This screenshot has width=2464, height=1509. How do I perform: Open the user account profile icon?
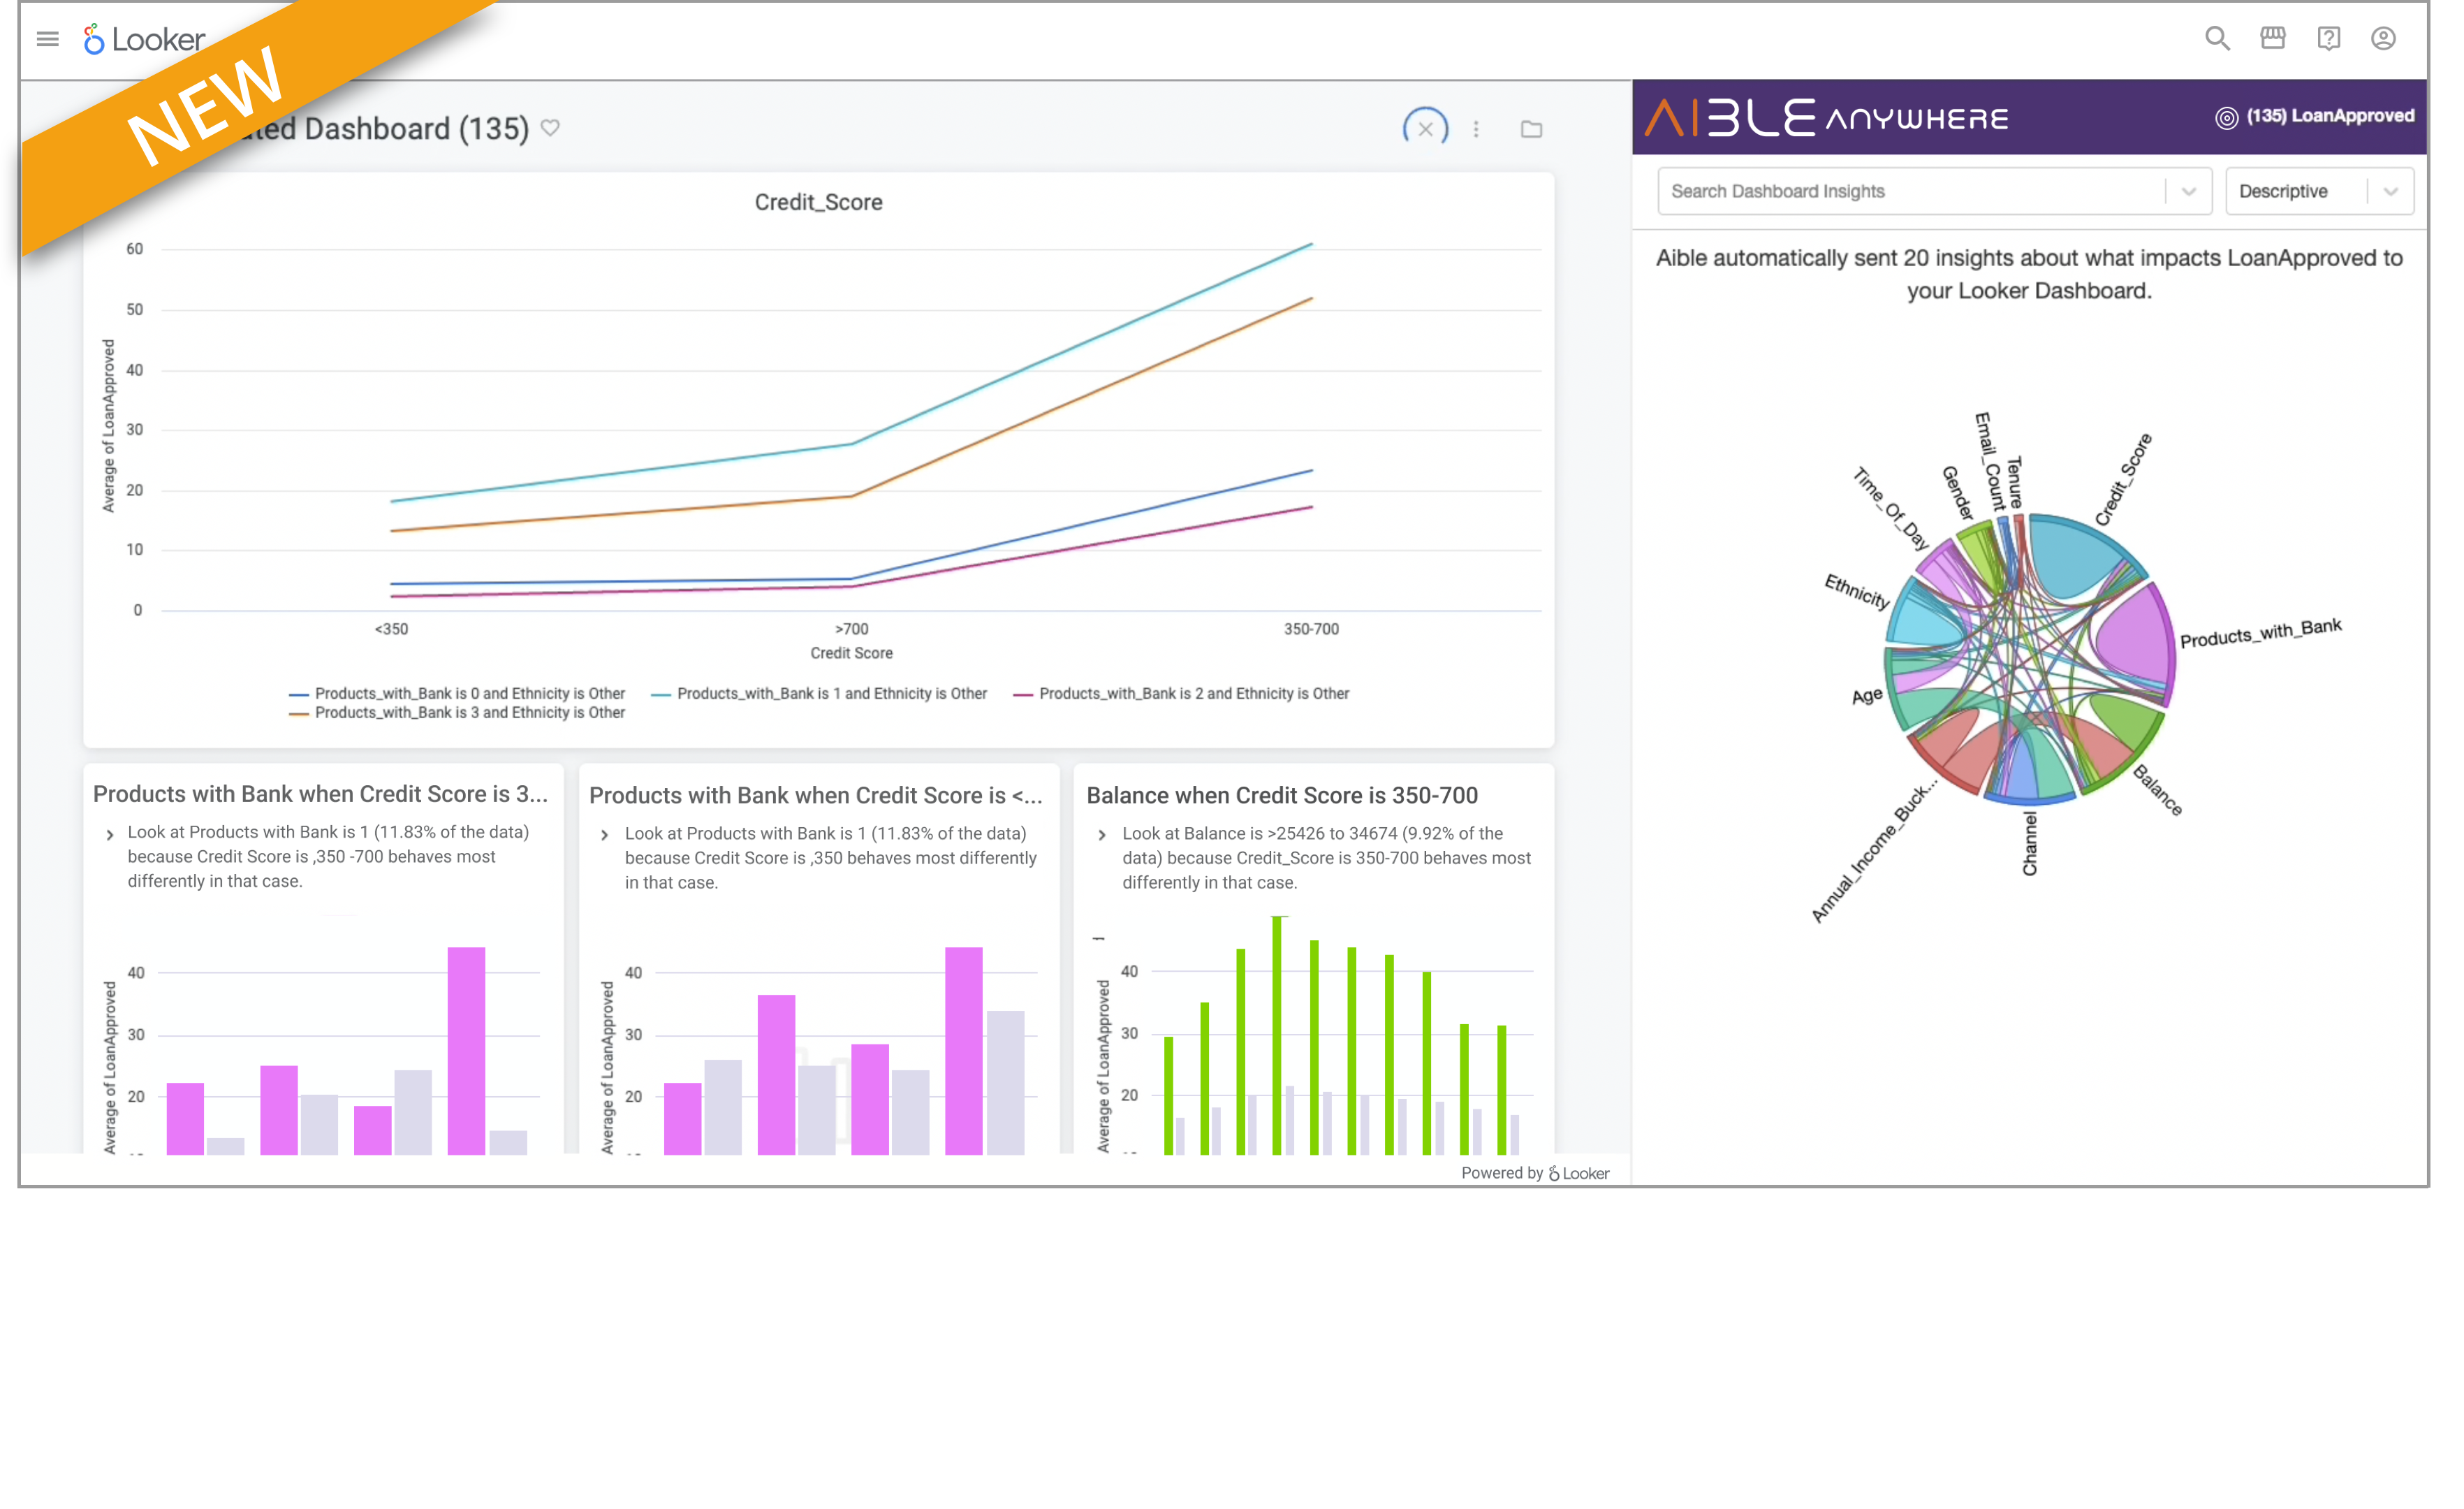point(2383,38)
